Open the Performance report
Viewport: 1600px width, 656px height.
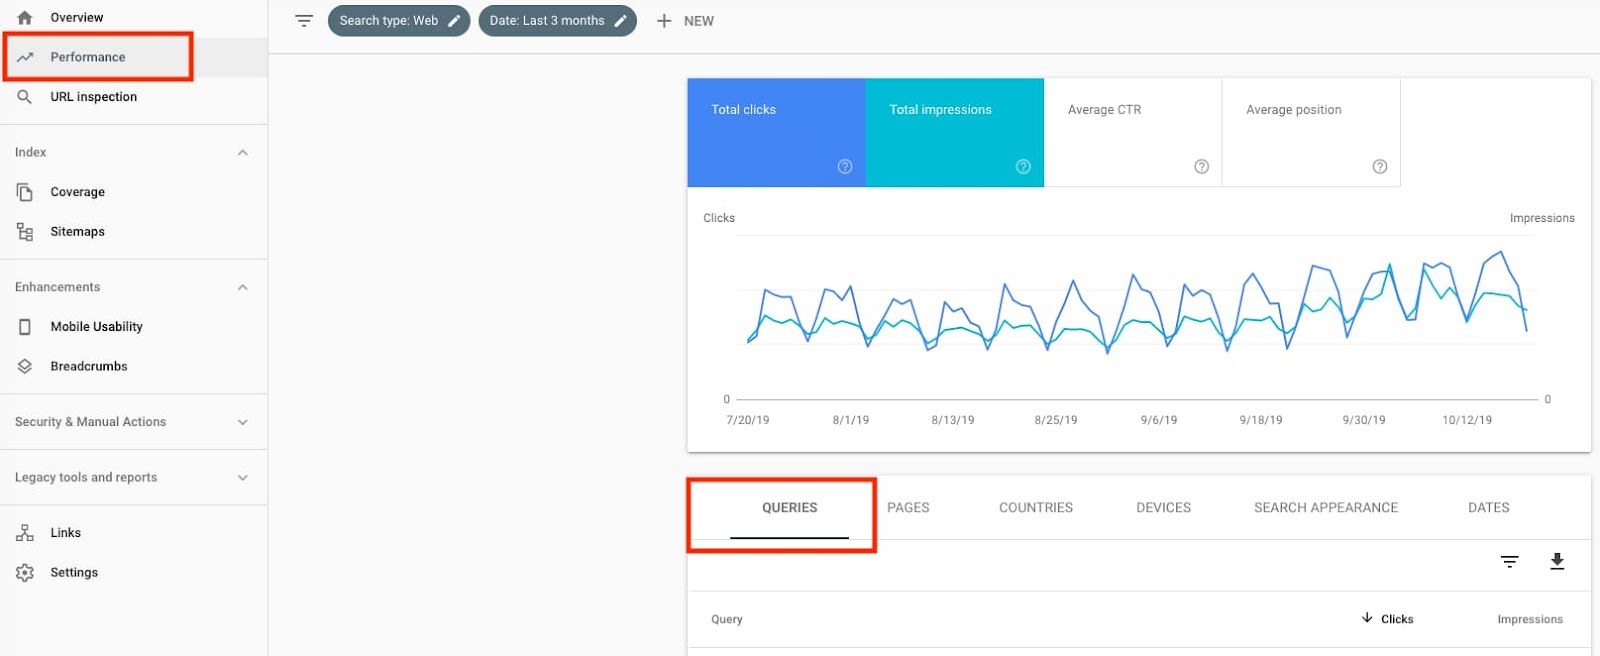coord(88,57)
